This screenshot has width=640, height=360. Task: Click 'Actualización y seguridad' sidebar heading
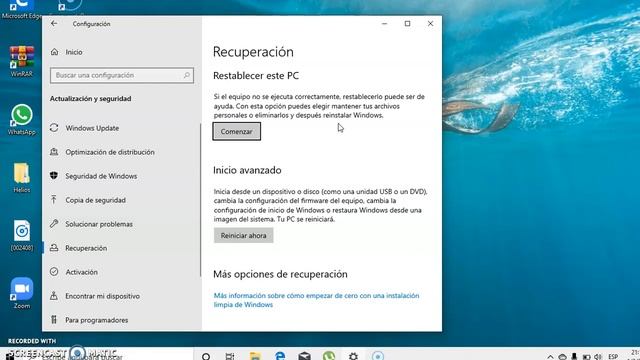[91, 98]
